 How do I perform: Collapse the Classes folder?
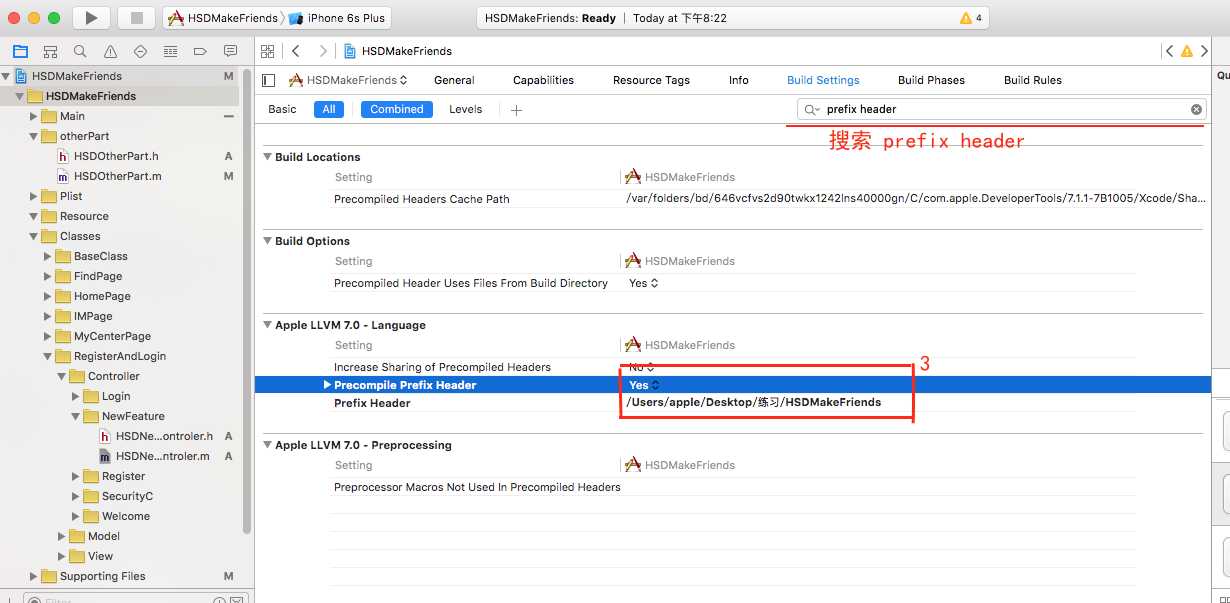pos(35,236)
